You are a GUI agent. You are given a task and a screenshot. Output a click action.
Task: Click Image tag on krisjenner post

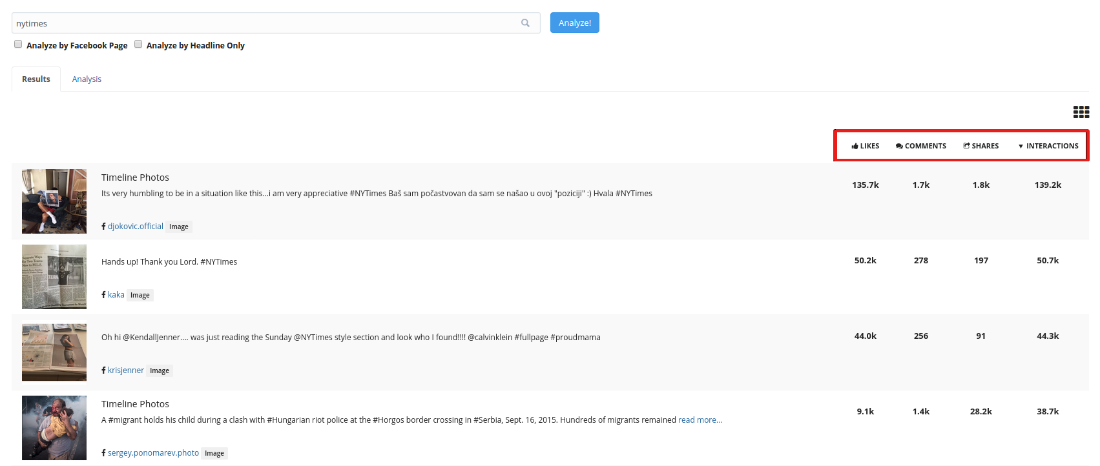(159, 371)
